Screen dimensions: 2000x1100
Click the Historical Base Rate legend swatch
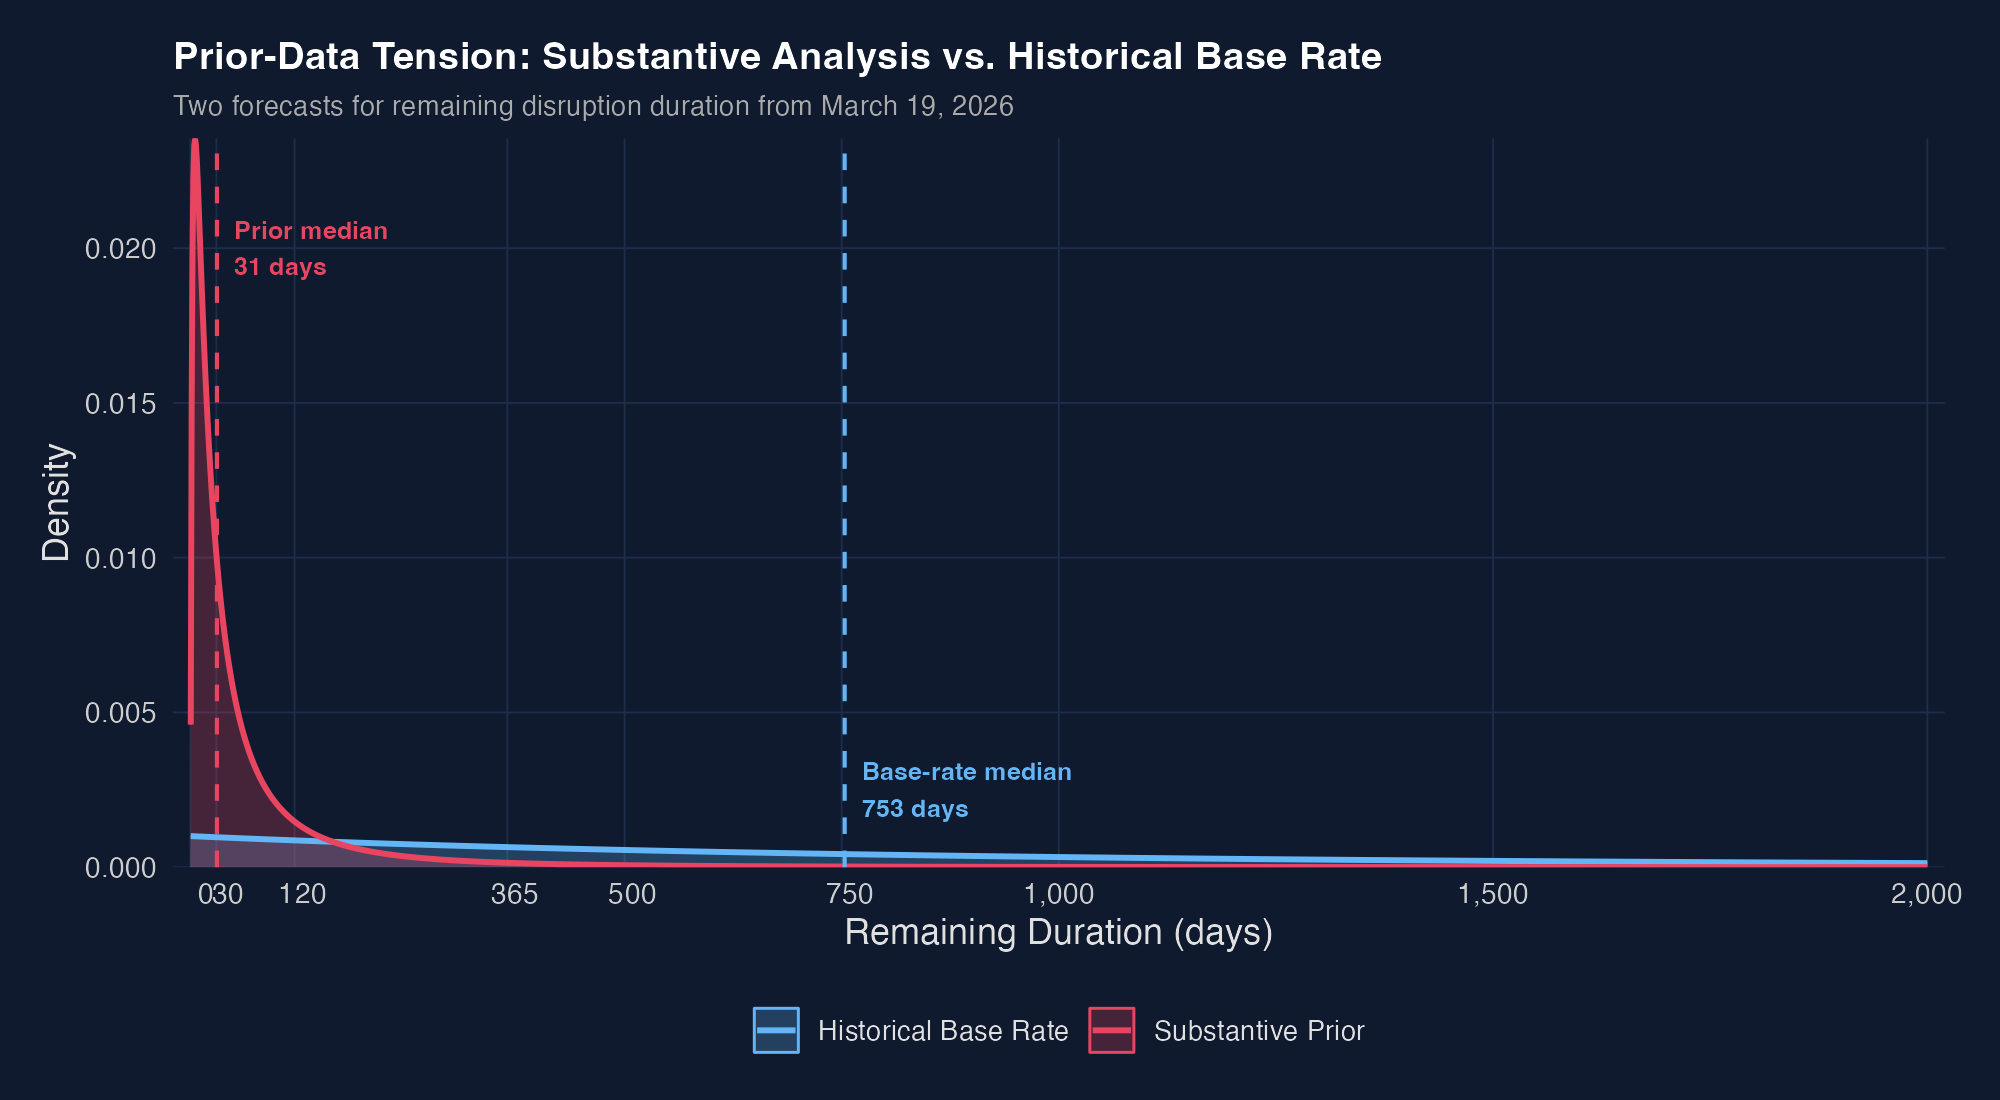[x=777, y=1031]
